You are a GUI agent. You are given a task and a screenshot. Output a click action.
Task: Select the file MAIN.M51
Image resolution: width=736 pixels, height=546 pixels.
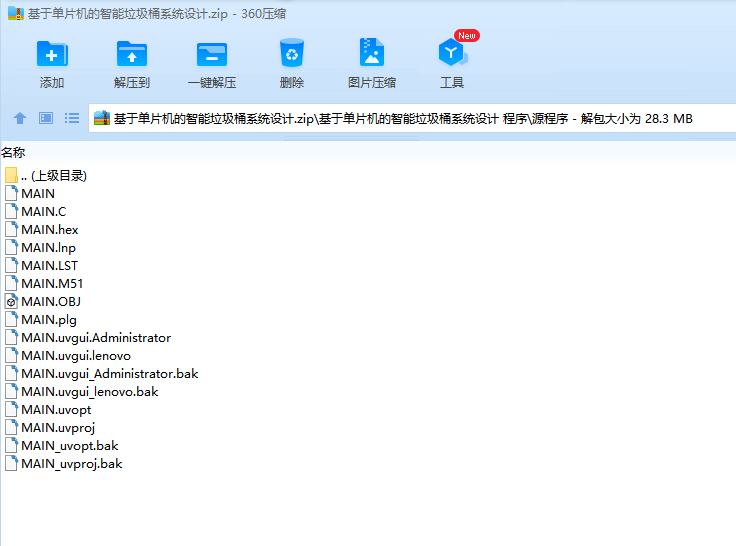(x=44, y=284)
